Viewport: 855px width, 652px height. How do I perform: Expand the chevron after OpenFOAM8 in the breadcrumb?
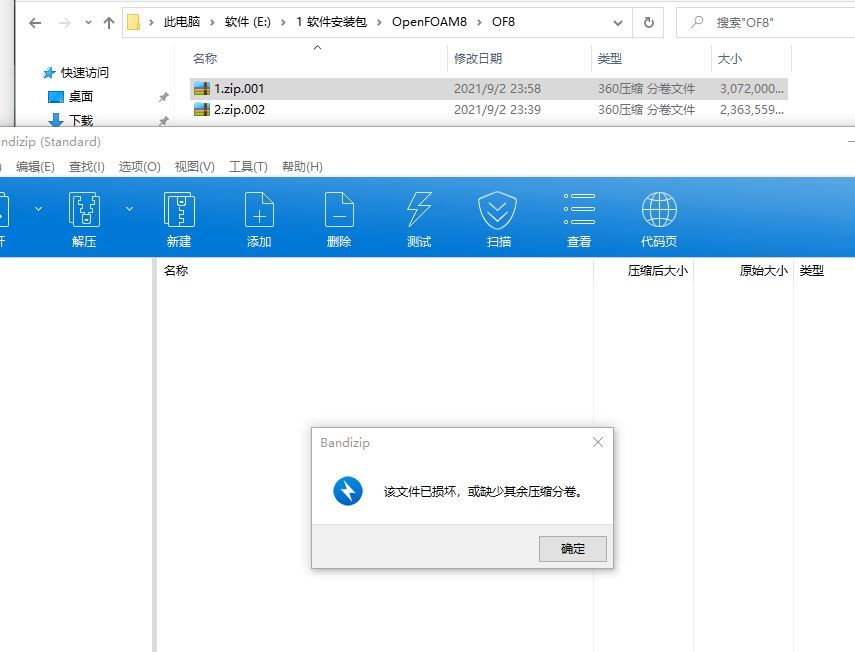479,22
